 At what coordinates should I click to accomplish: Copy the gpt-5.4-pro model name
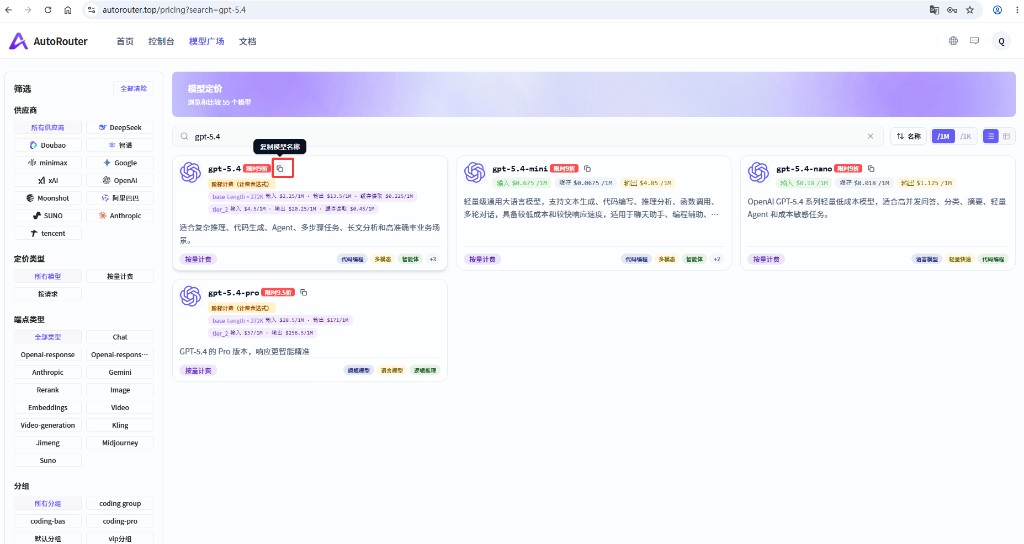pos(304,293)
